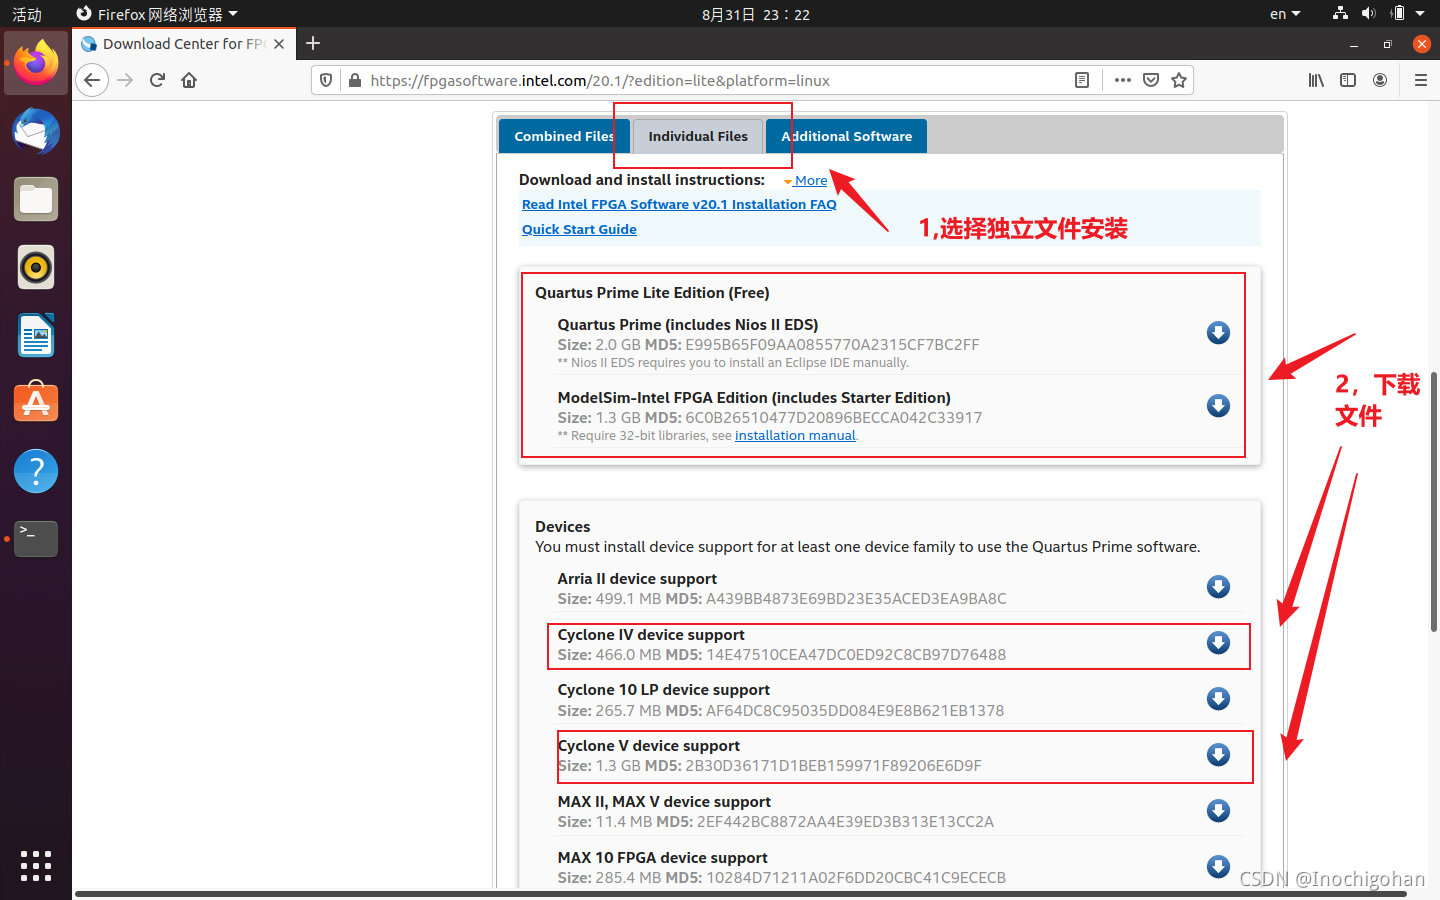1440x900 pixels.
Task: Open en input language dropdown
Action: coord(1285,14)
